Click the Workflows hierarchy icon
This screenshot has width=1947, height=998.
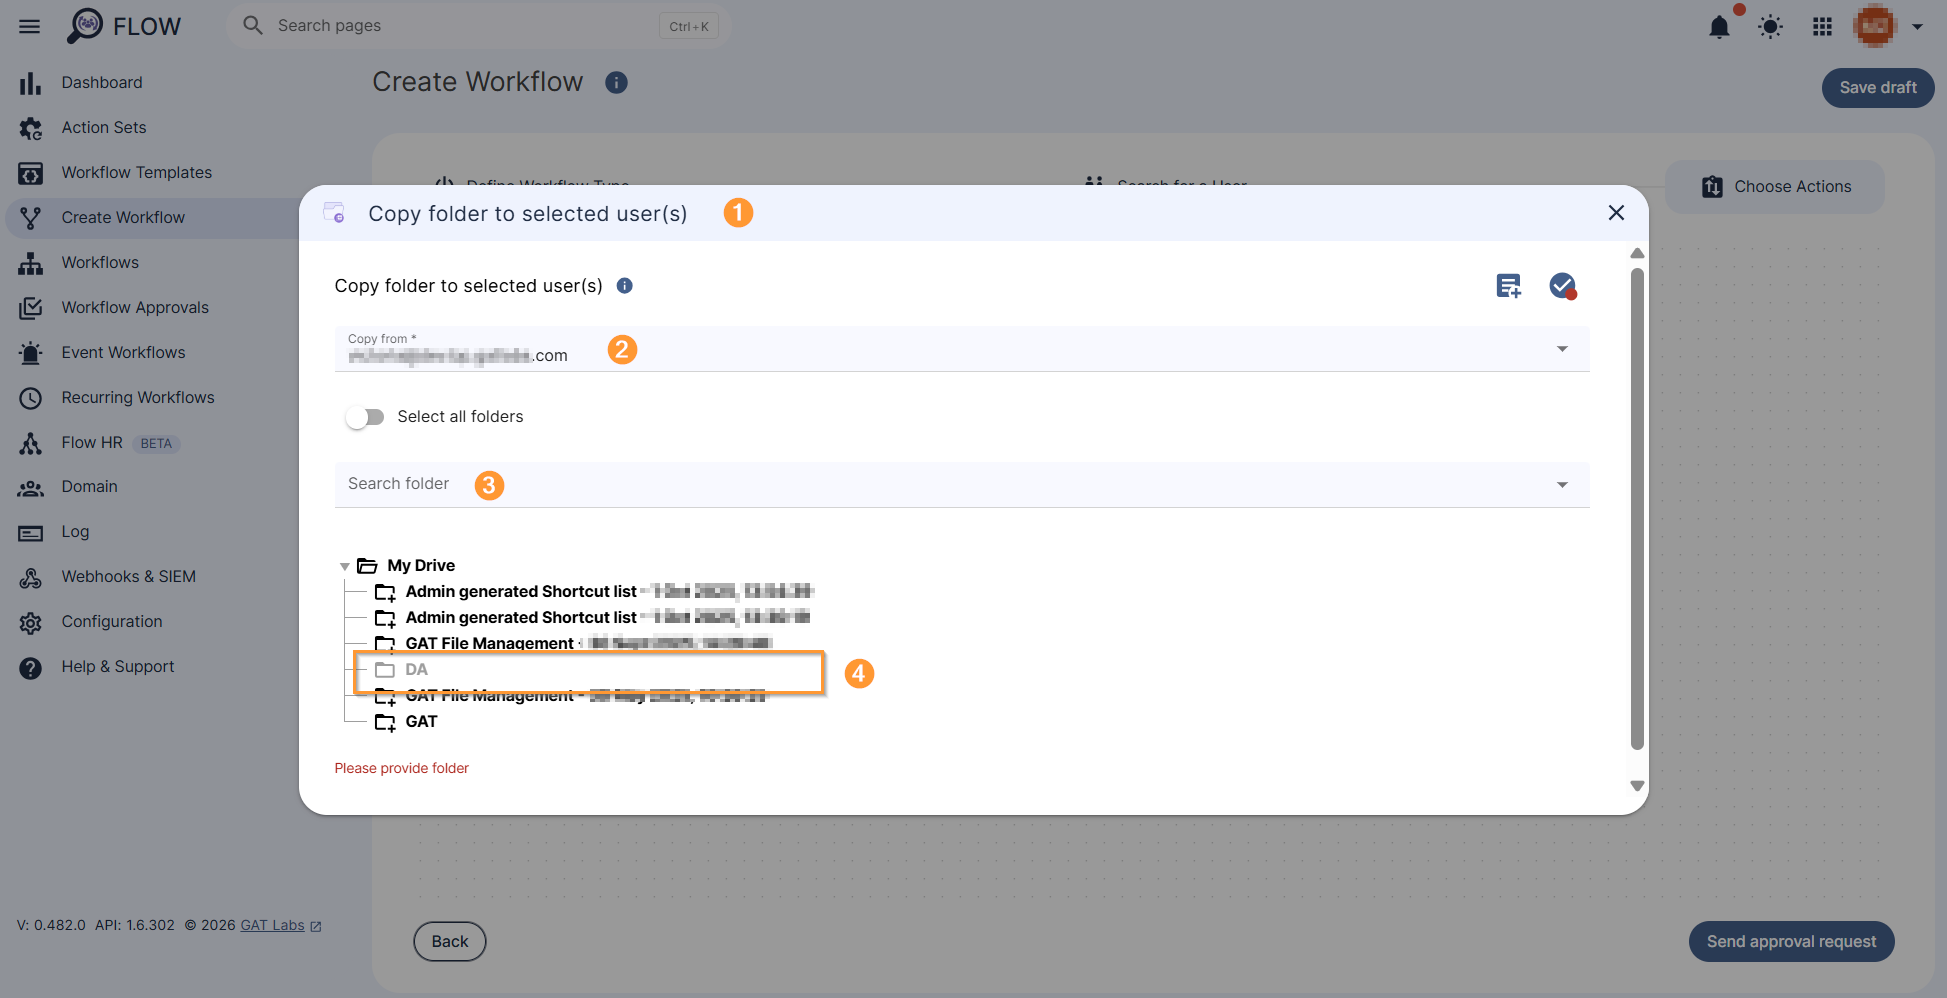pyautogui.click(x=30, y=263)
